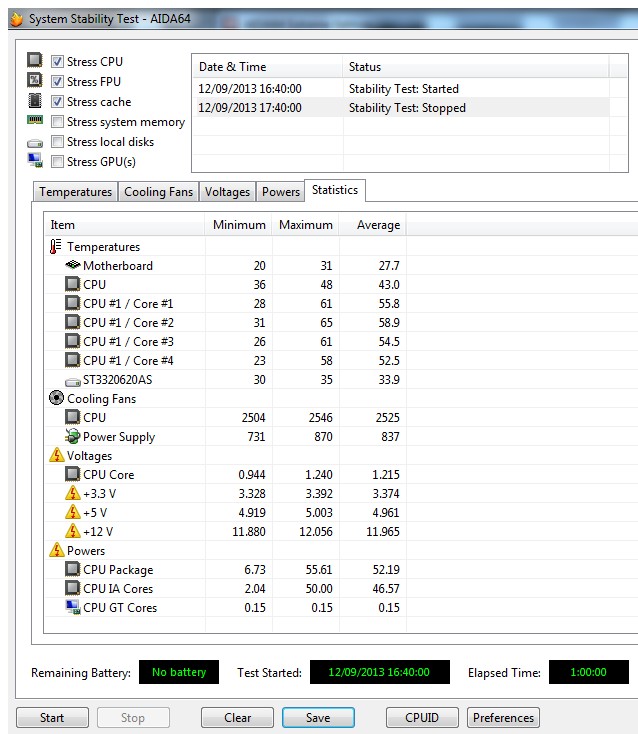Click the Start button
Screen dimensions: 638x734
[x=52, y=718]
